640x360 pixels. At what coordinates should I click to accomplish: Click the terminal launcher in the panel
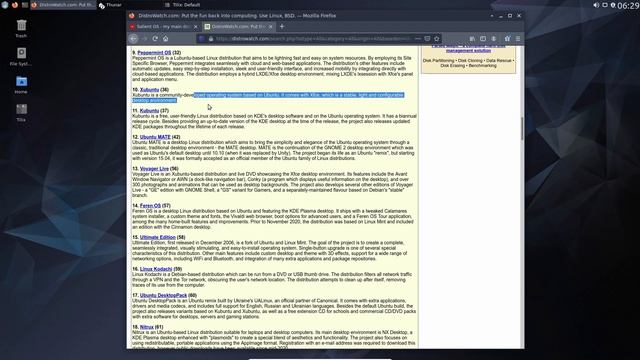coord(25,5)
